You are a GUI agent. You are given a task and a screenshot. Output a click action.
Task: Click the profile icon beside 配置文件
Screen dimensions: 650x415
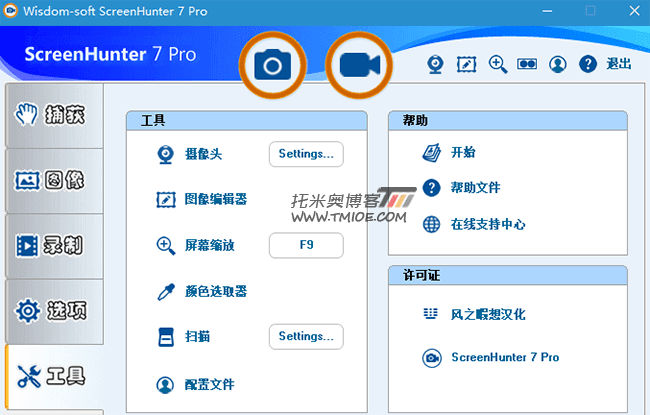tap(165, 385)
